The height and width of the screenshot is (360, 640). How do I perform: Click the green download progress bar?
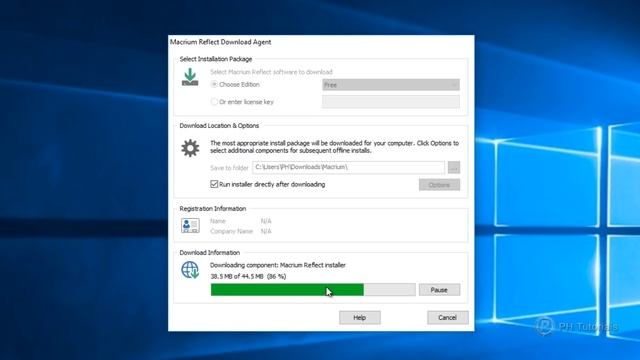[313, 290]
